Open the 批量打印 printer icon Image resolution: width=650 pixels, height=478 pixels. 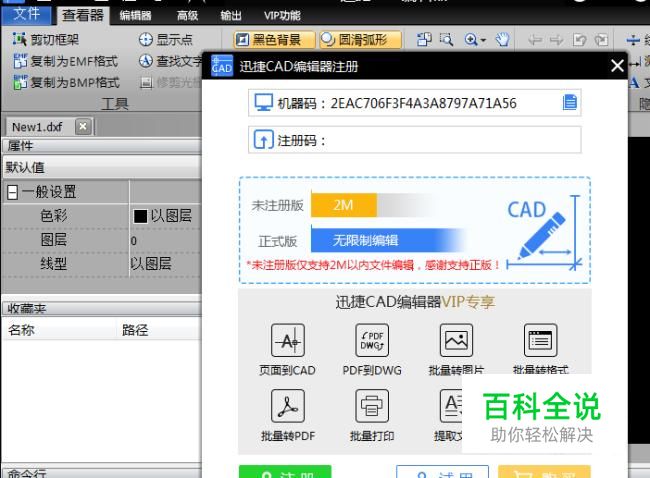coord(372,406)
